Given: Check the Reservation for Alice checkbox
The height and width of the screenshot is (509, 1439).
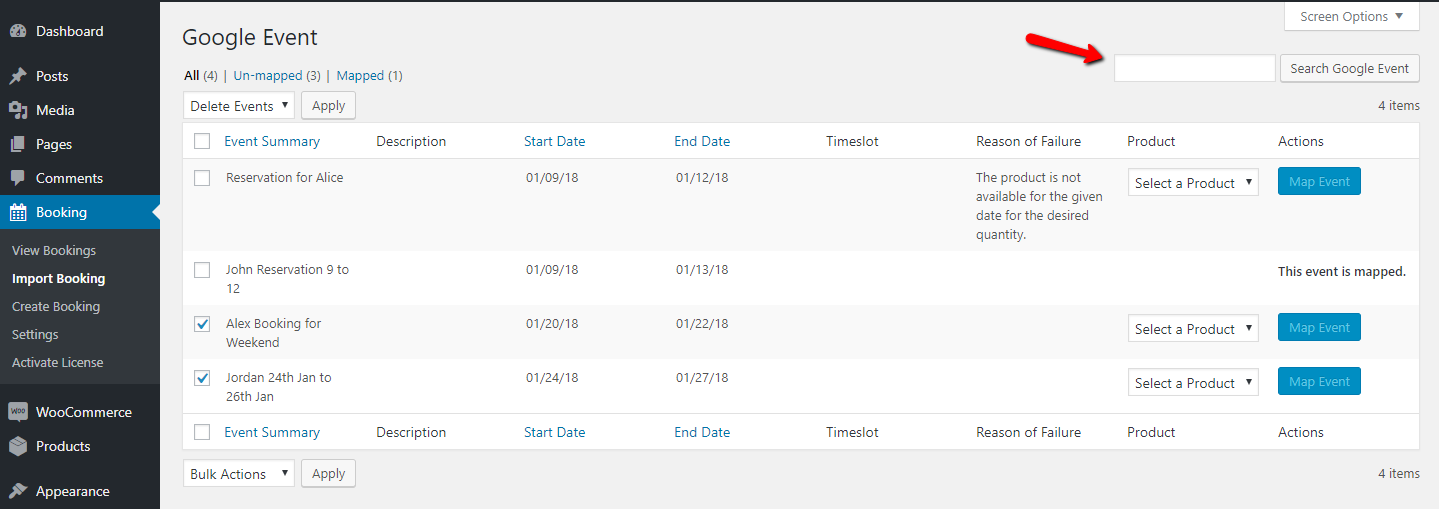Looking at the screenshot, I should pos(202,178).
